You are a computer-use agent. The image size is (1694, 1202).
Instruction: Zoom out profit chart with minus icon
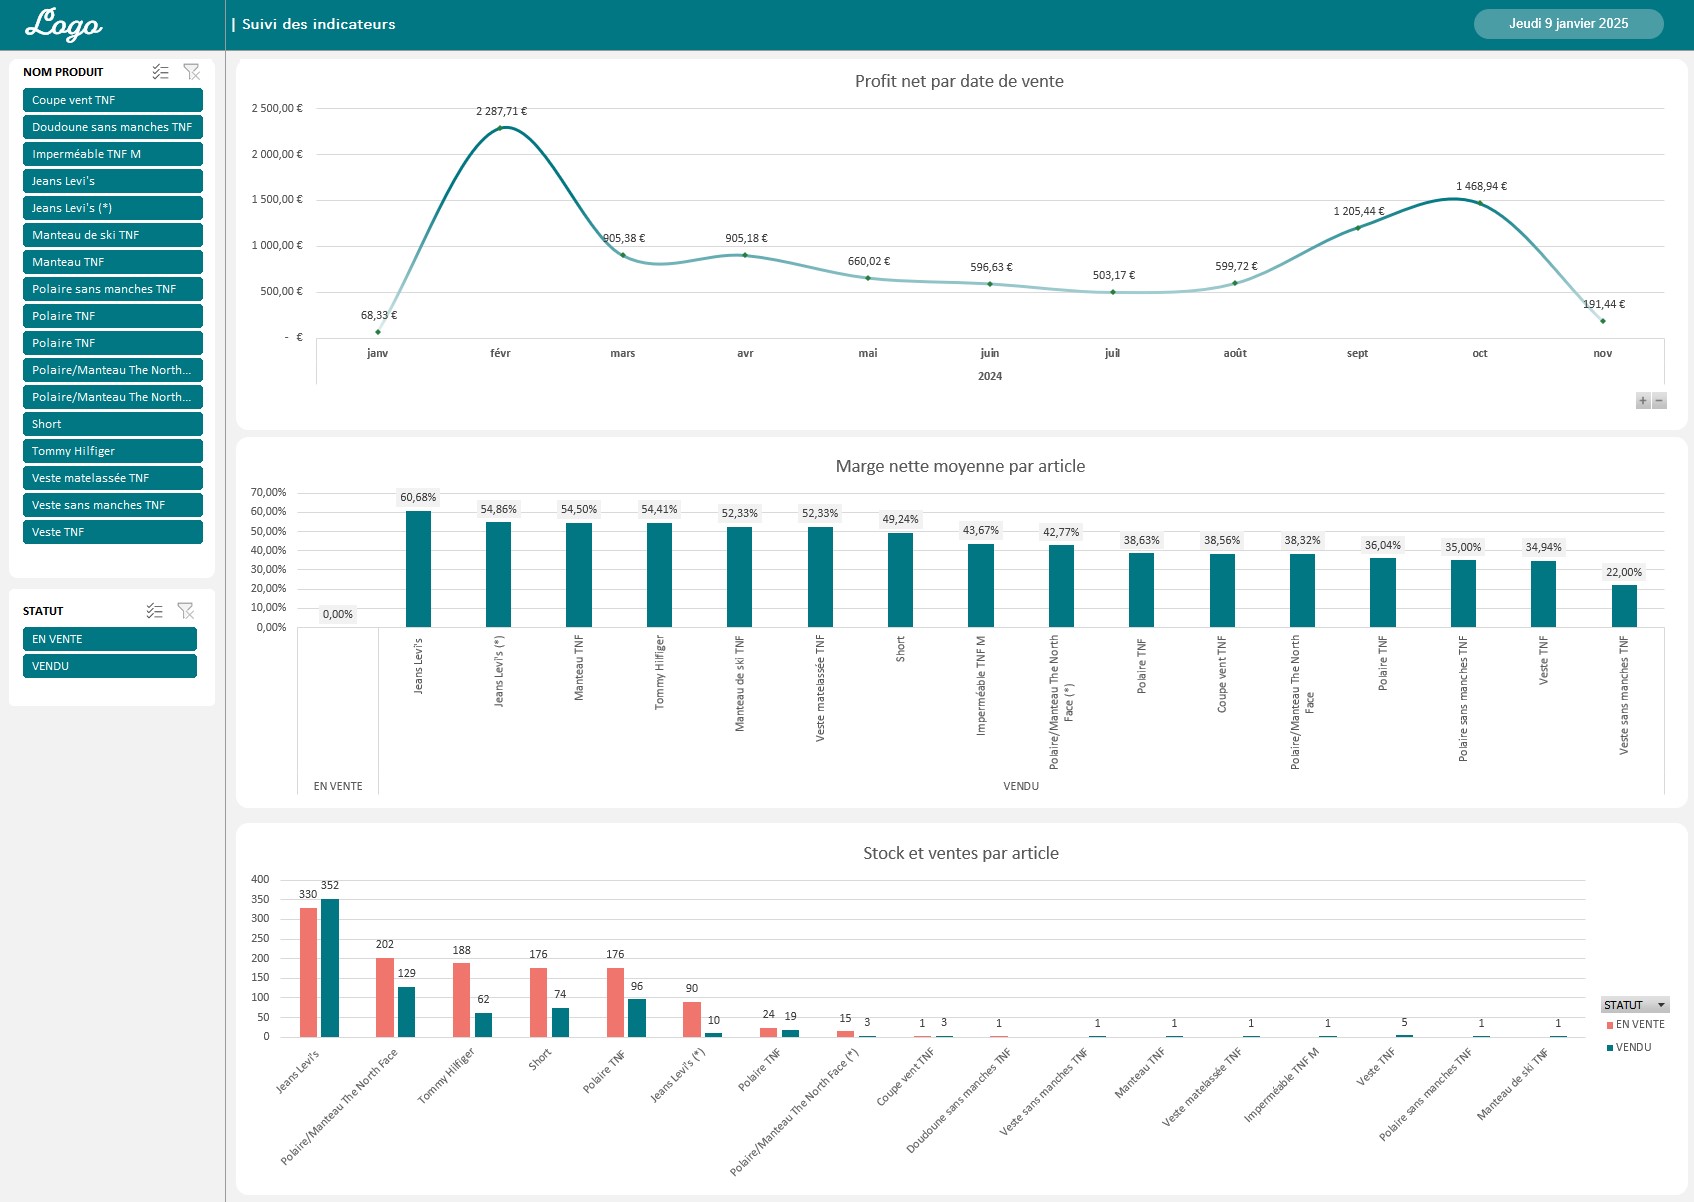[1661, 402]
